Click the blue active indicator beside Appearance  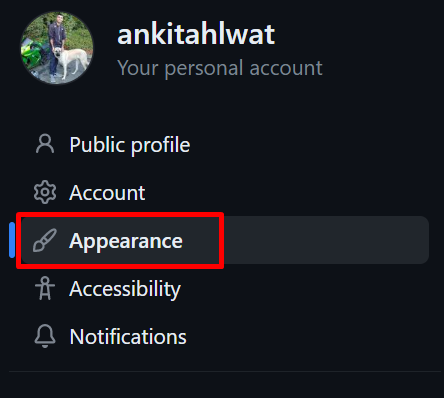pyautogui.click(x=12, y=240)
